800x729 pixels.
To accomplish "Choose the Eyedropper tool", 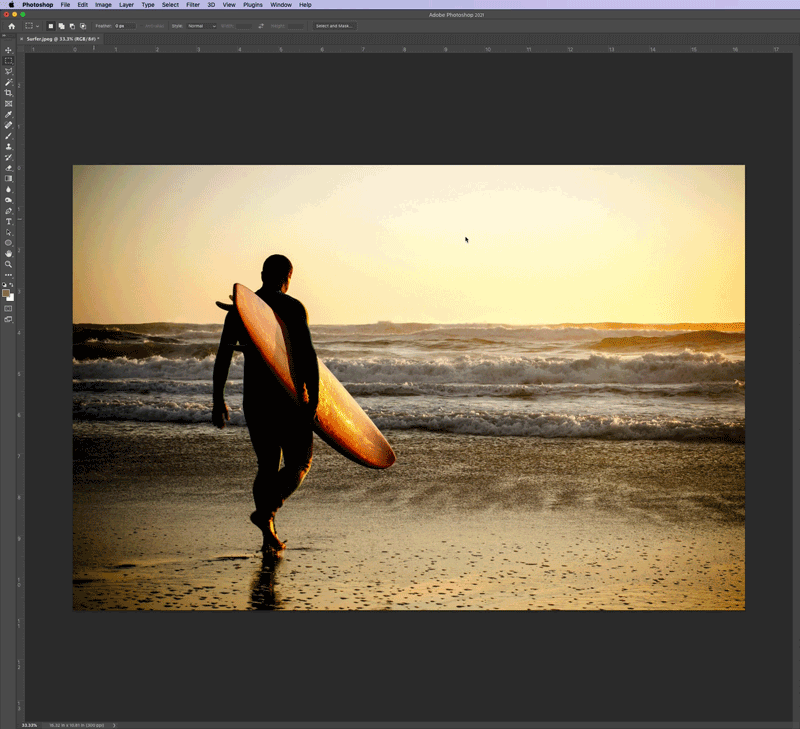I will click(8, 114).
